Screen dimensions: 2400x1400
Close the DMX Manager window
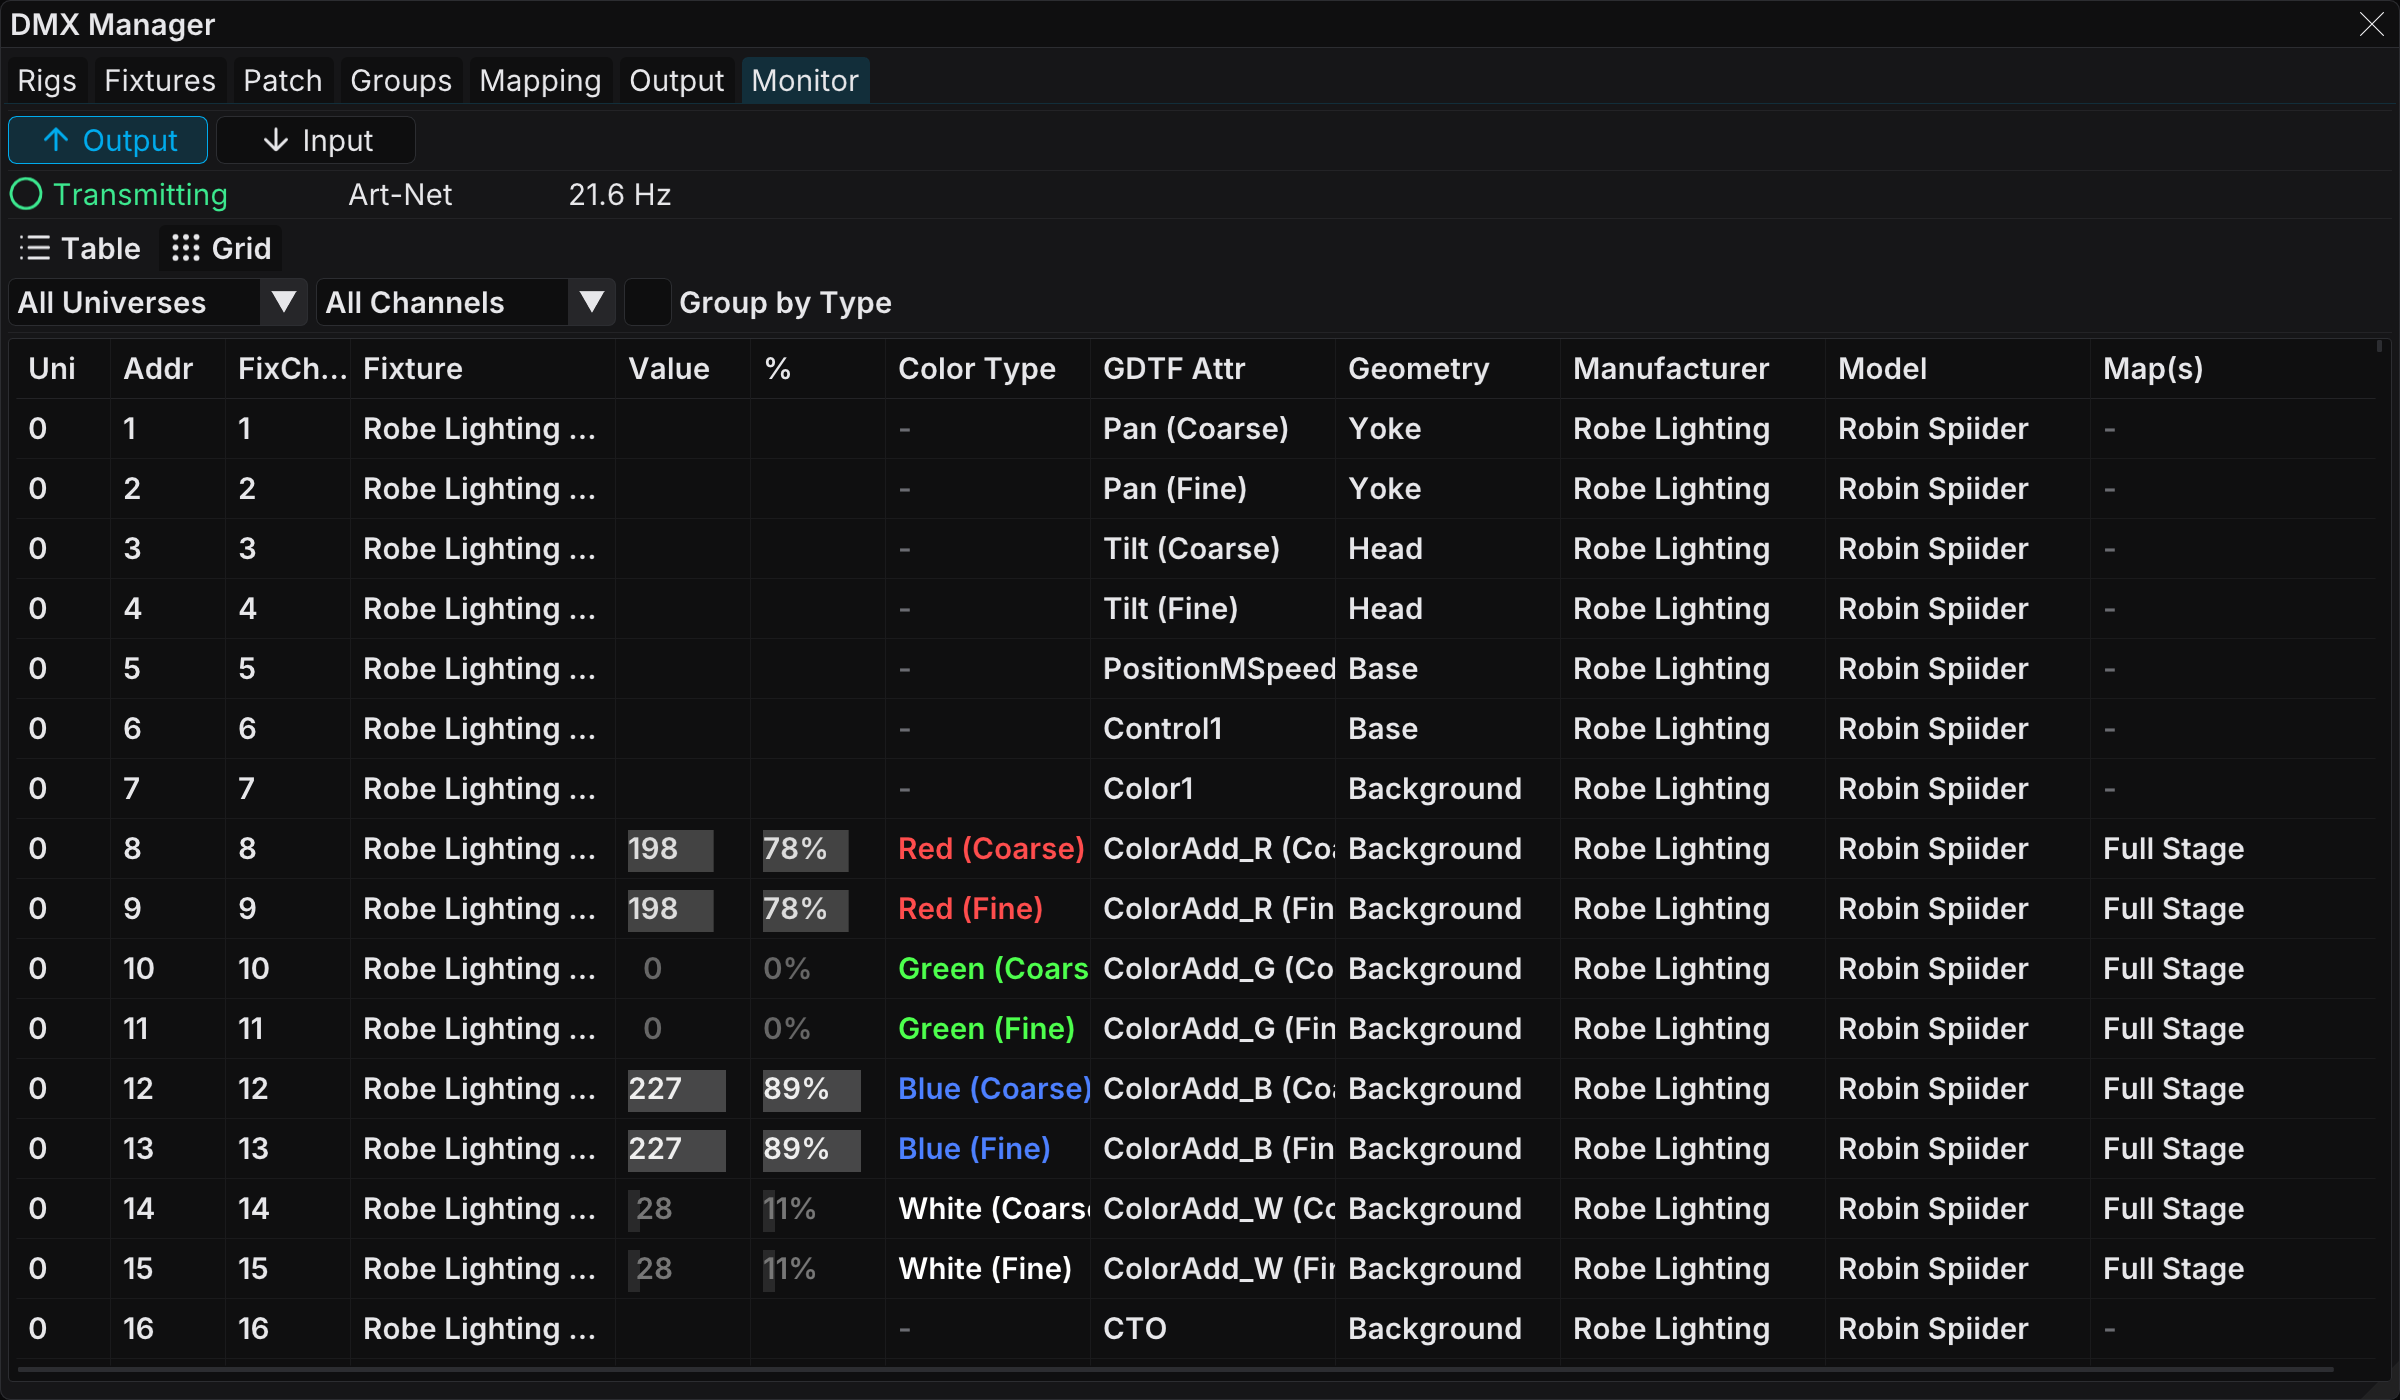click(2372, 24)
